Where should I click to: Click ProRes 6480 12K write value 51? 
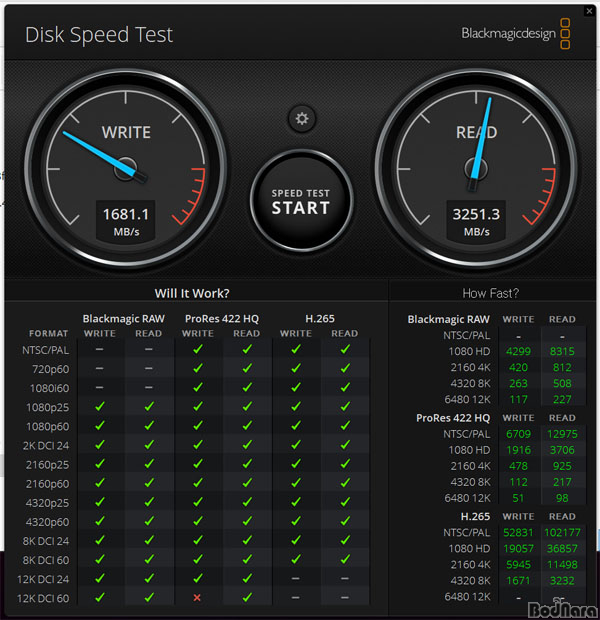pos(518,498)
